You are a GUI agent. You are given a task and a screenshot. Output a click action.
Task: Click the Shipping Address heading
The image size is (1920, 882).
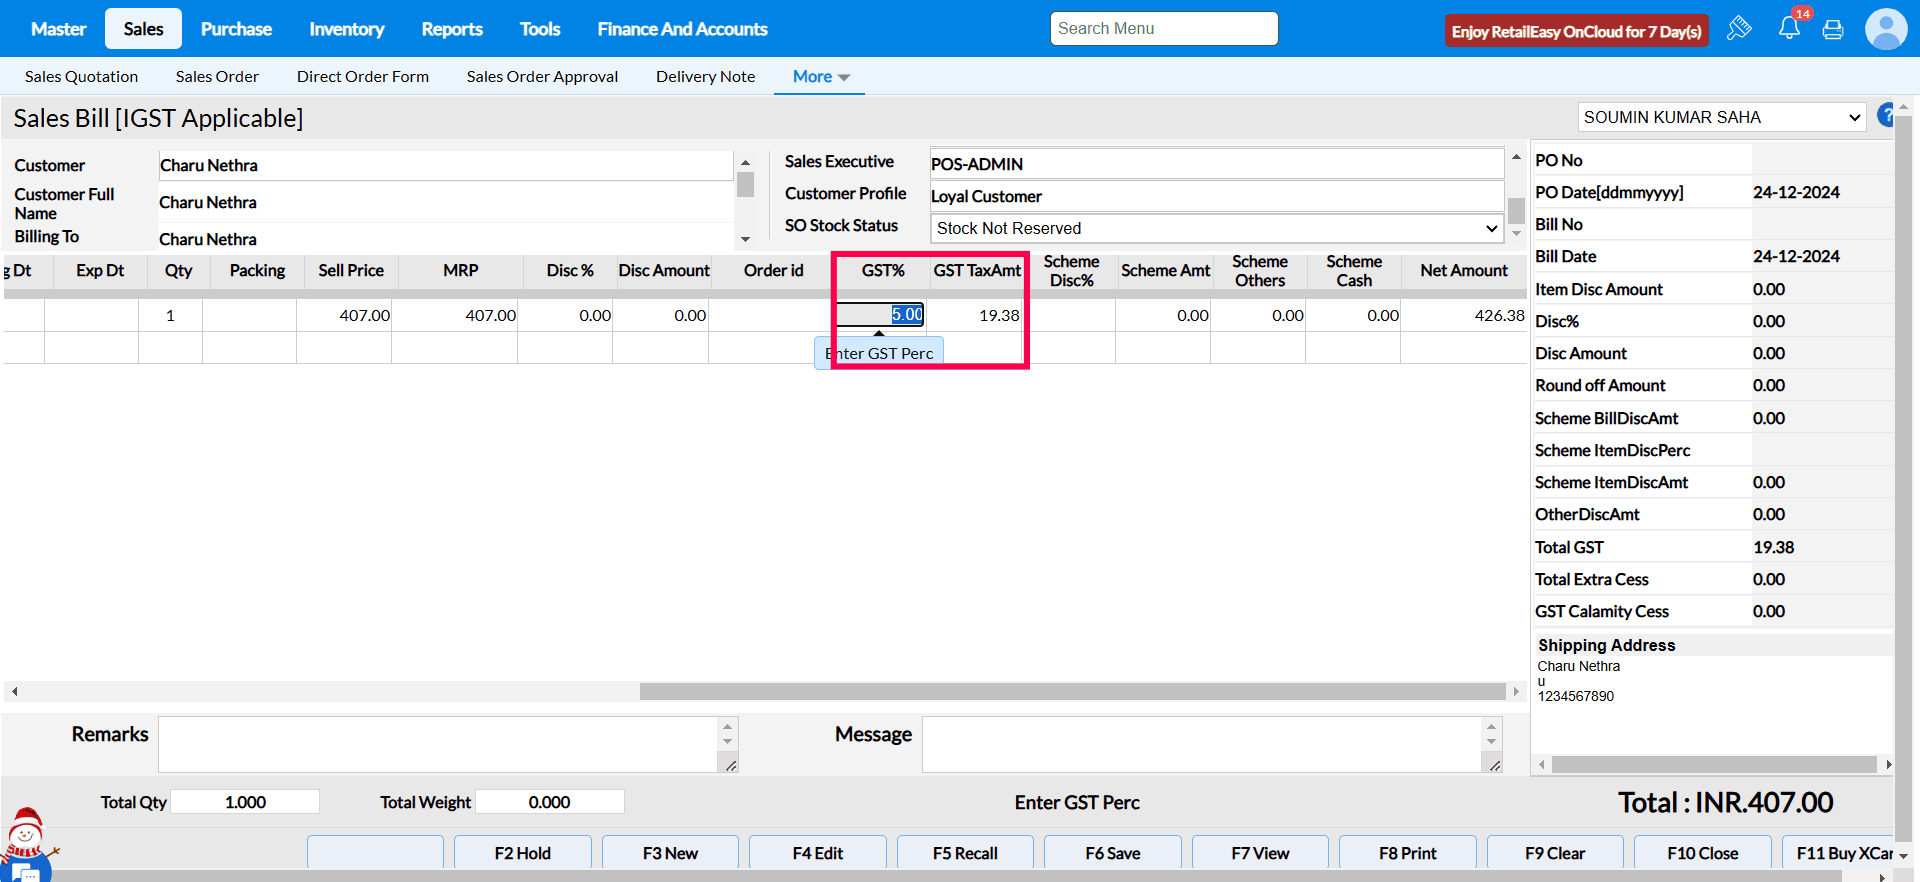pyautogui.click(x=1607, y=646)
